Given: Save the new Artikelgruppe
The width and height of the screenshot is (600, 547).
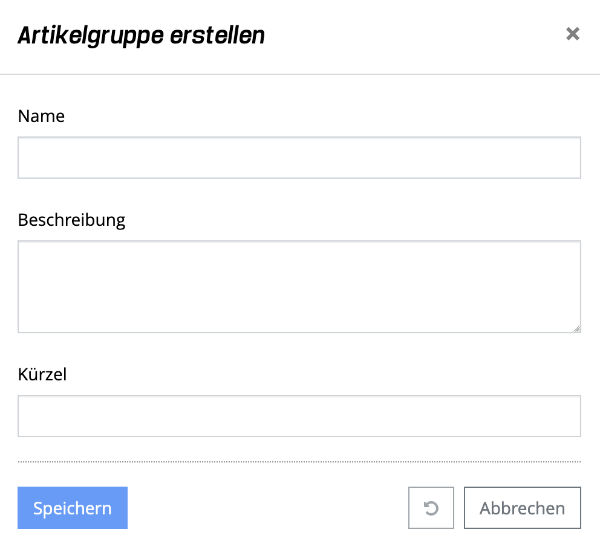Looking at the screenshot, I should click(73, 508).
